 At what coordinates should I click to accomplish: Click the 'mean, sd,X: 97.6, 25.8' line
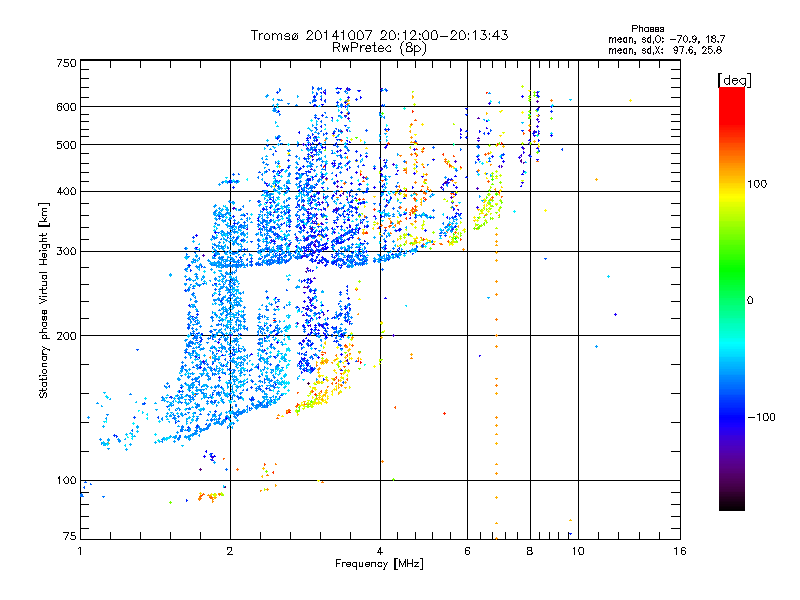pos(665,50)
